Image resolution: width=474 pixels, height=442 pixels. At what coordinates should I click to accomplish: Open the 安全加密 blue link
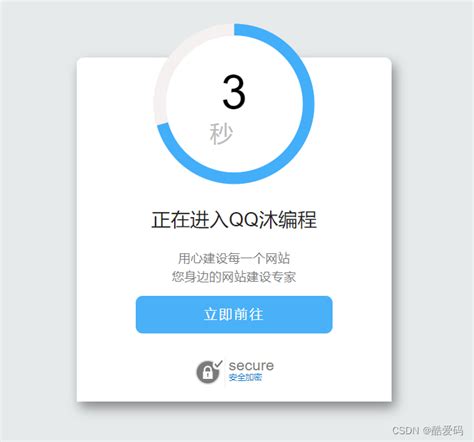(x=245, y=377)
